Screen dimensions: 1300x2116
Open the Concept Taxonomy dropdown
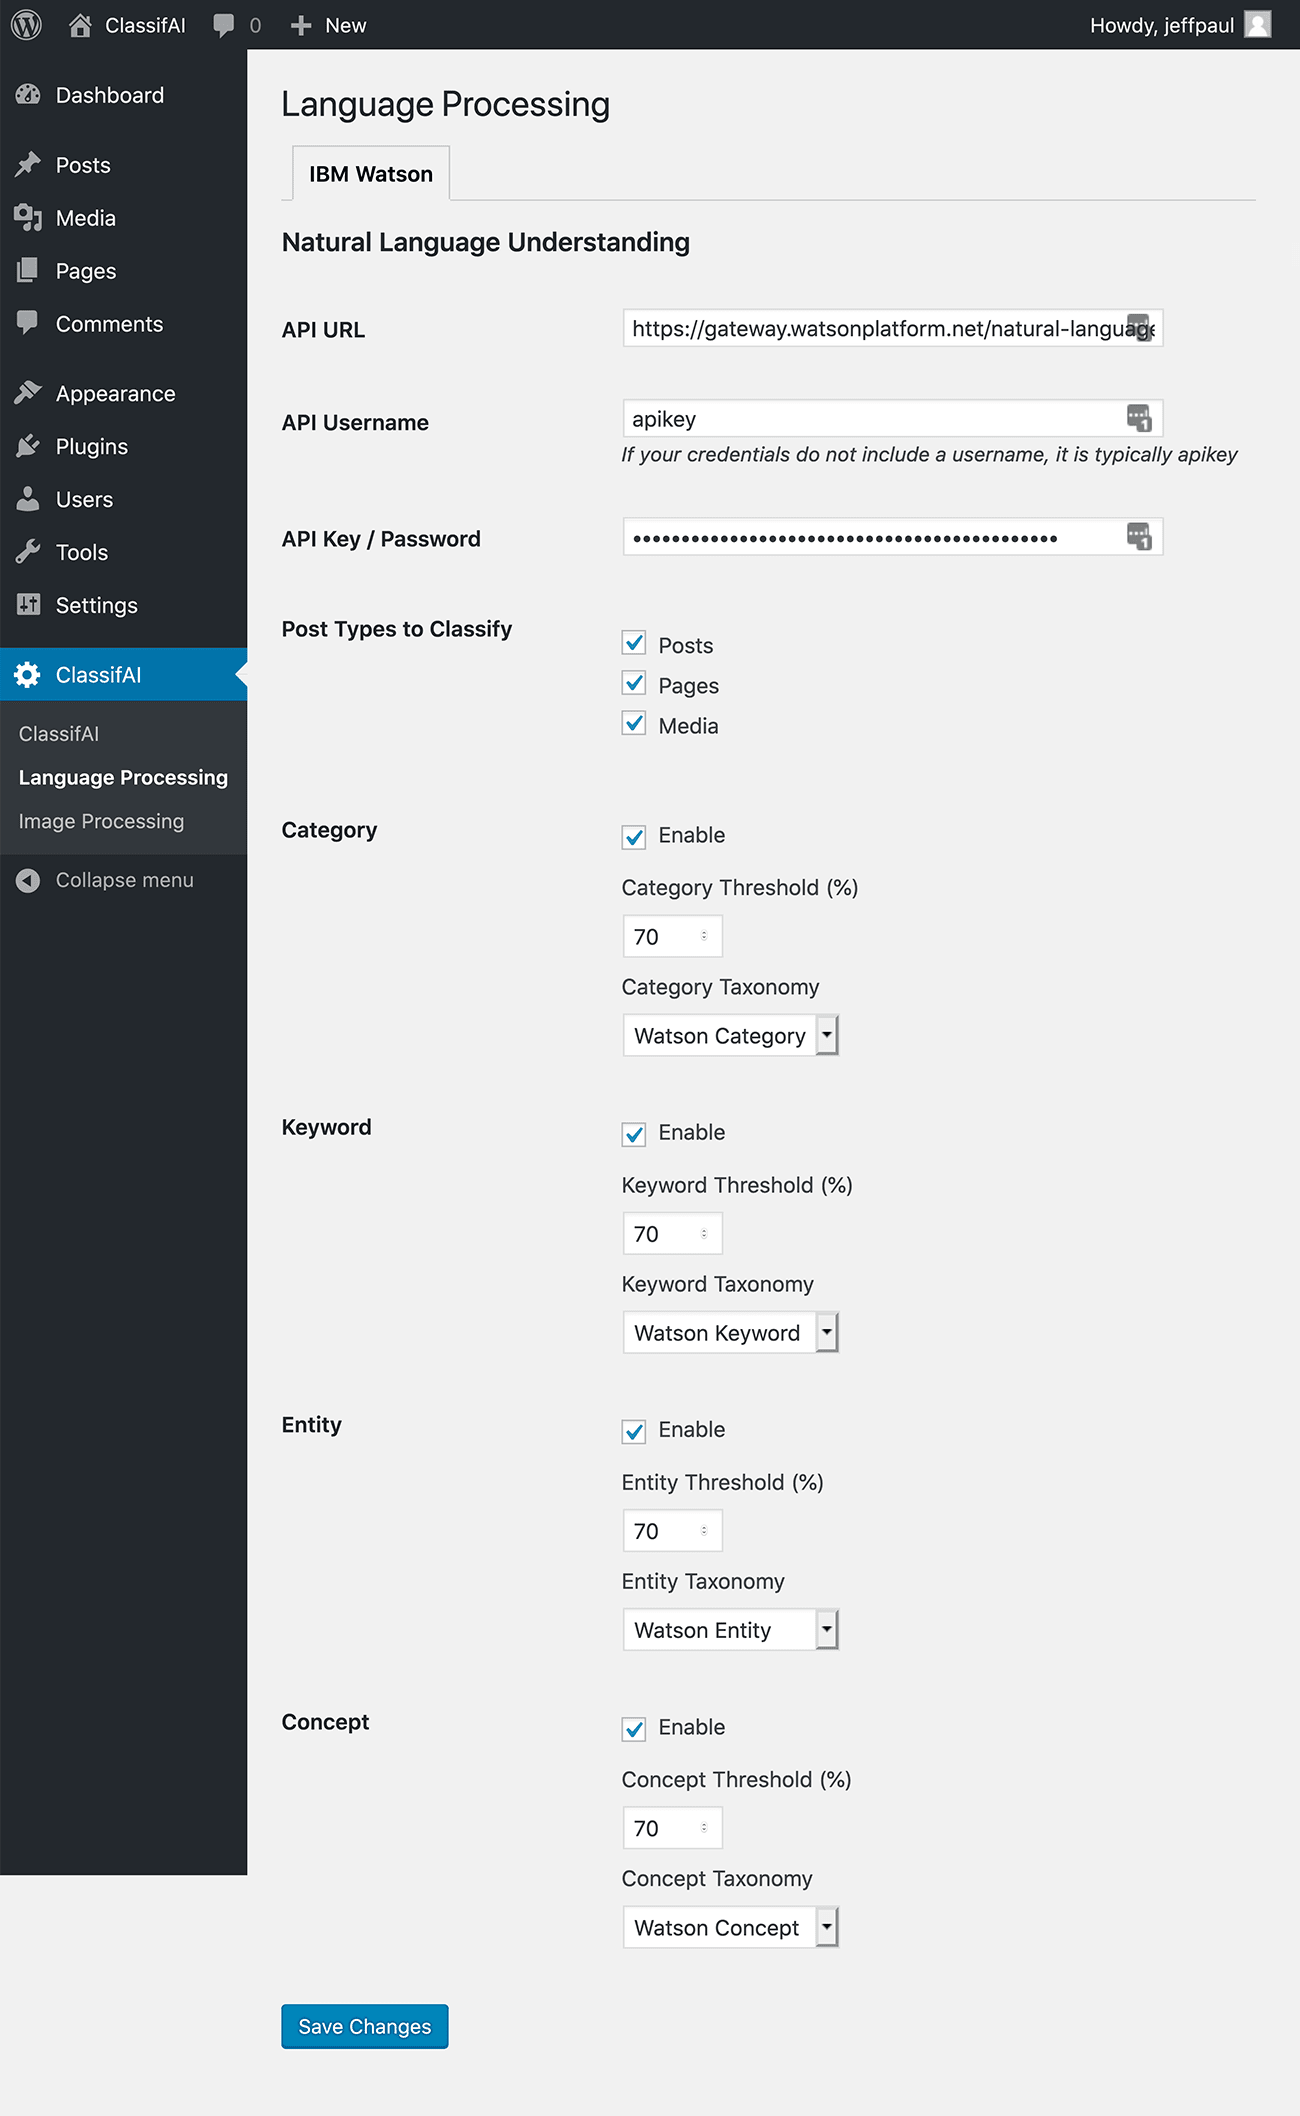coord(730,1927)
